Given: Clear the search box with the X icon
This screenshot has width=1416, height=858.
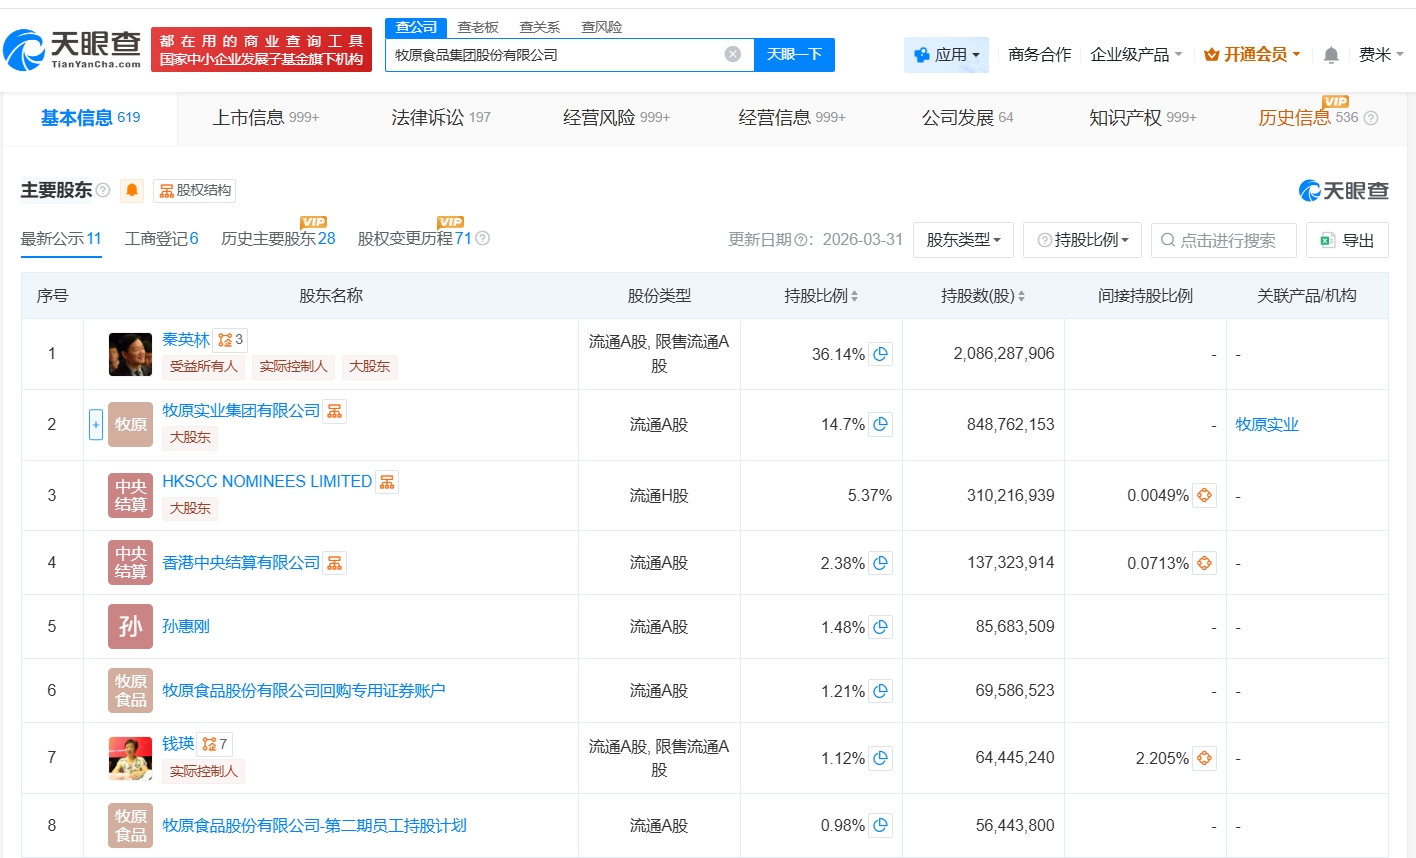Looking at the screenshot, I should [x=733, y=54].
